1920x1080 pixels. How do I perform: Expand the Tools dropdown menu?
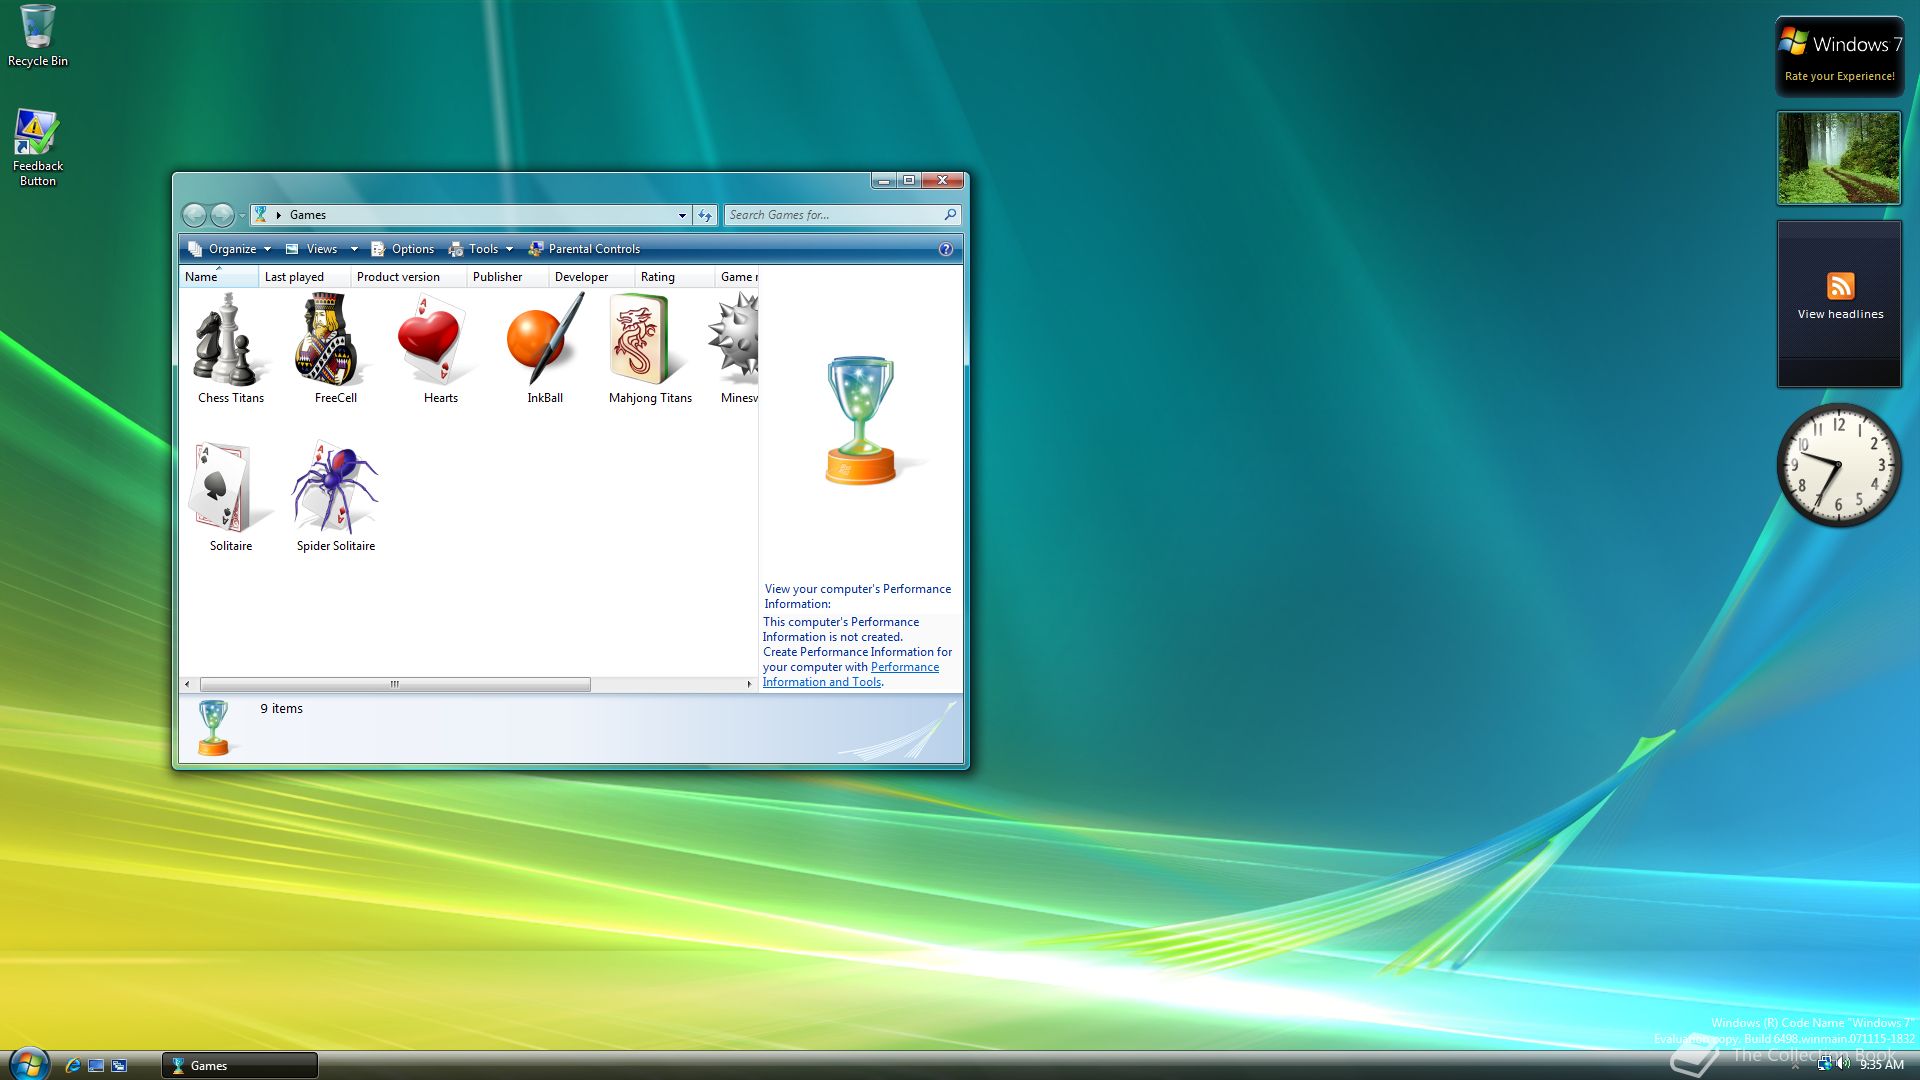[481, 249]
